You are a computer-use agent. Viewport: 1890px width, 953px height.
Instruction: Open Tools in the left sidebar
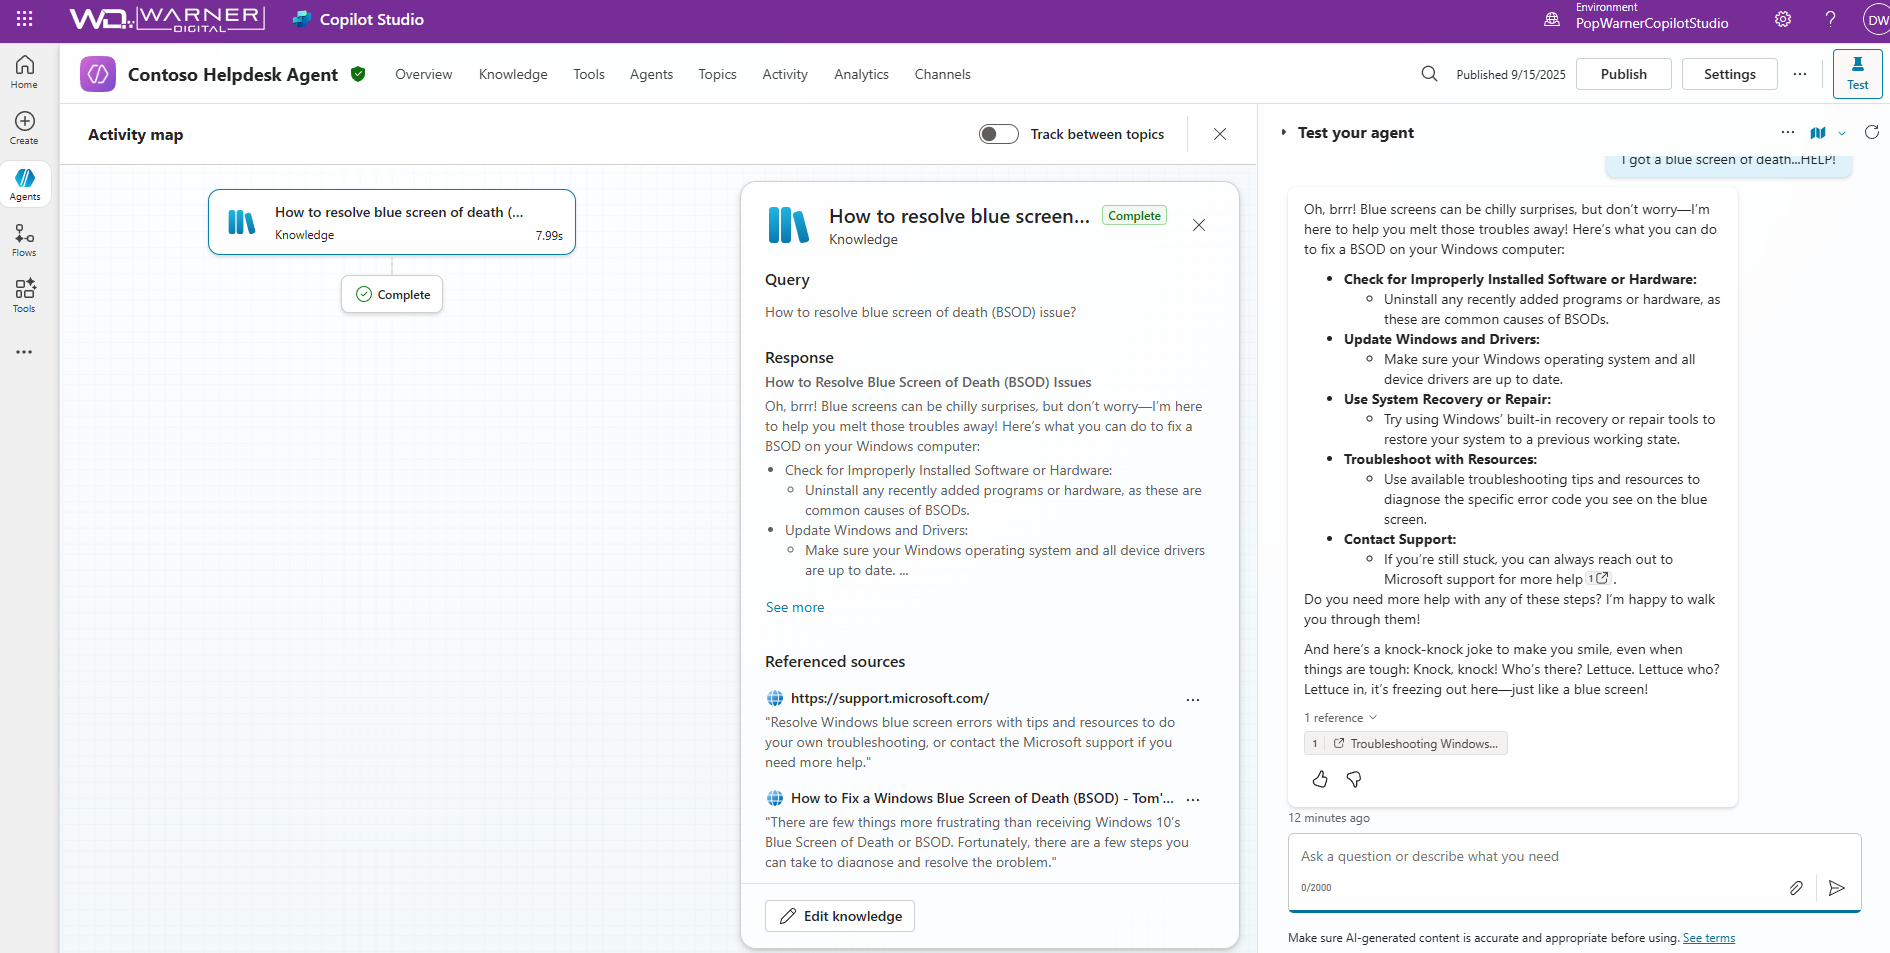[x=25, y=296]
